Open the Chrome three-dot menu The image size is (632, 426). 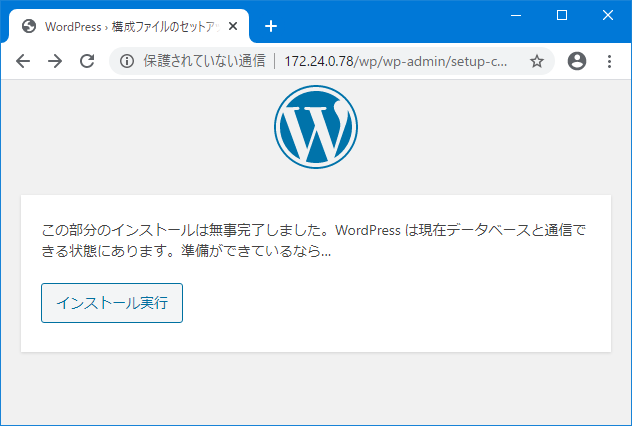609,61
